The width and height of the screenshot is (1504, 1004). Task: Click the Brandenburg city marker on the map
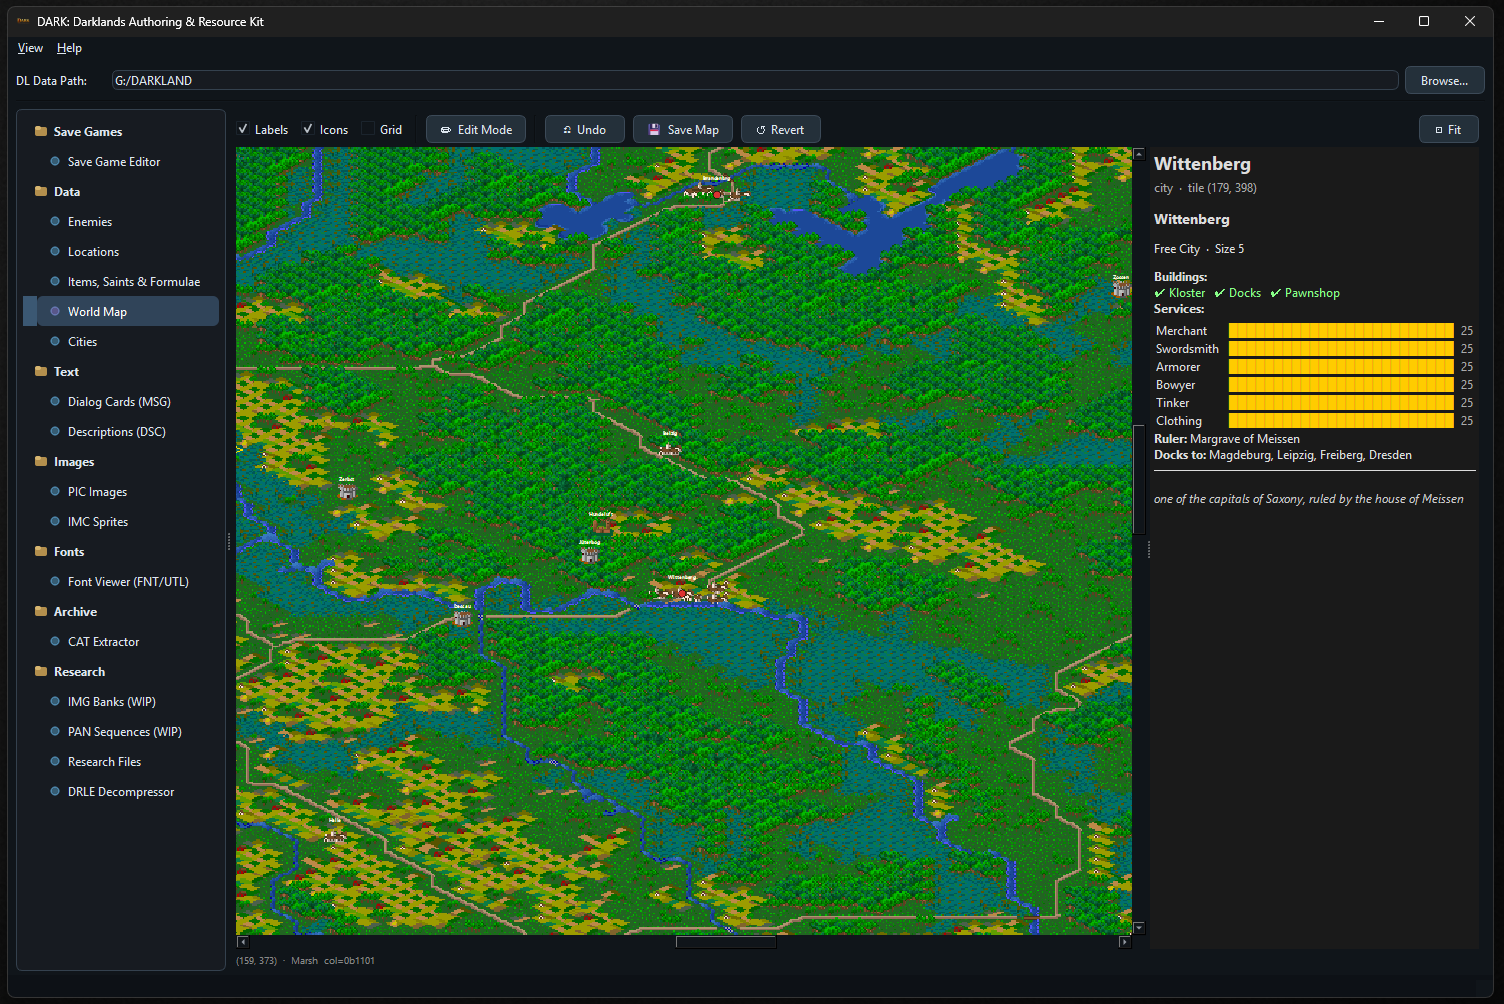(x=716, y=193)
